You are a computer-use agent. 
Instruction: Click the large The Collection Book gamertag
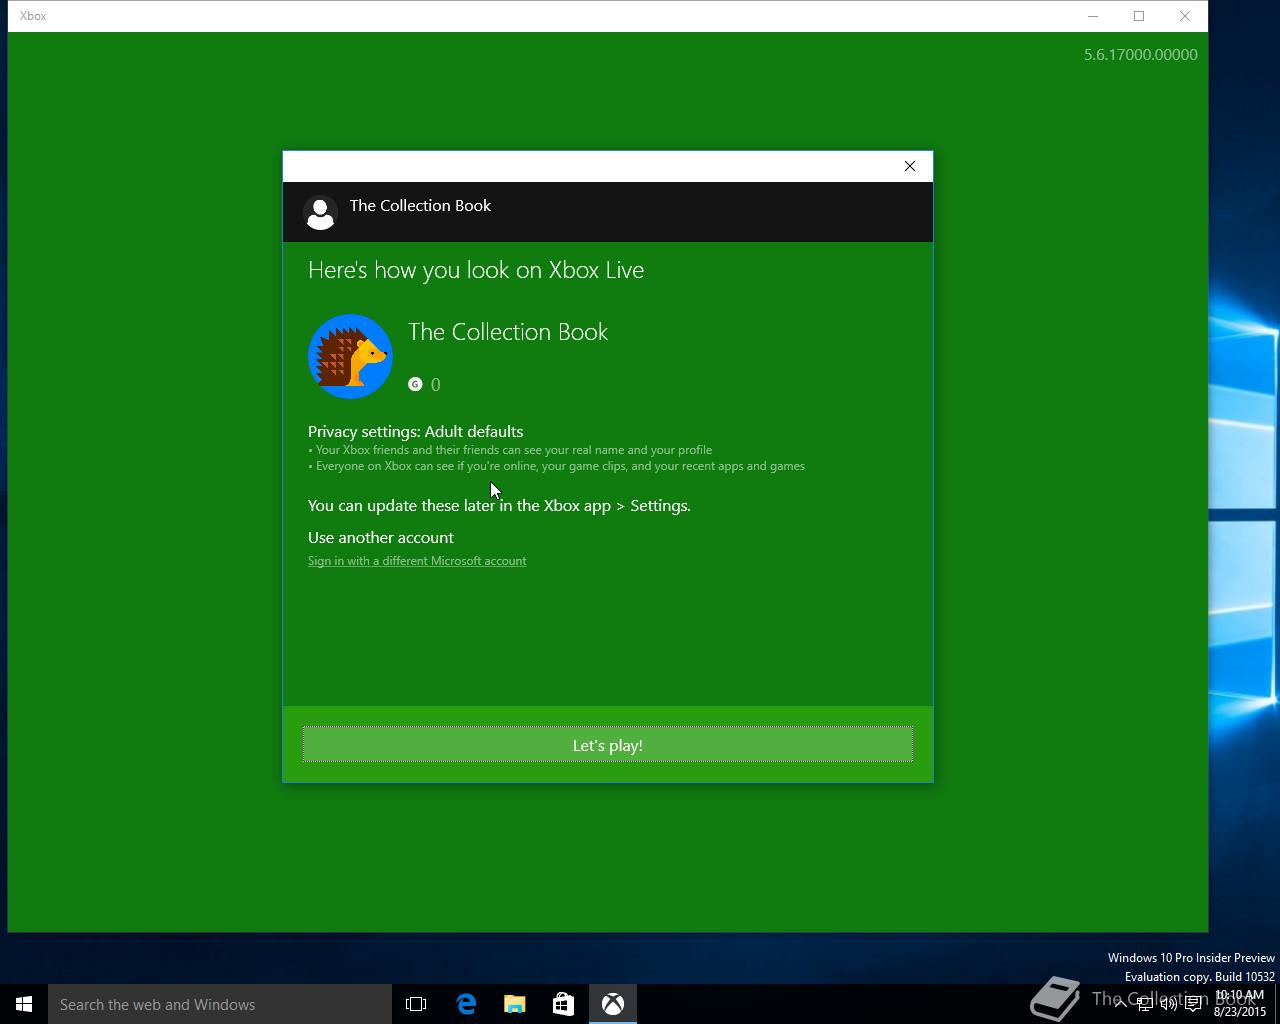tap(508, 332)
